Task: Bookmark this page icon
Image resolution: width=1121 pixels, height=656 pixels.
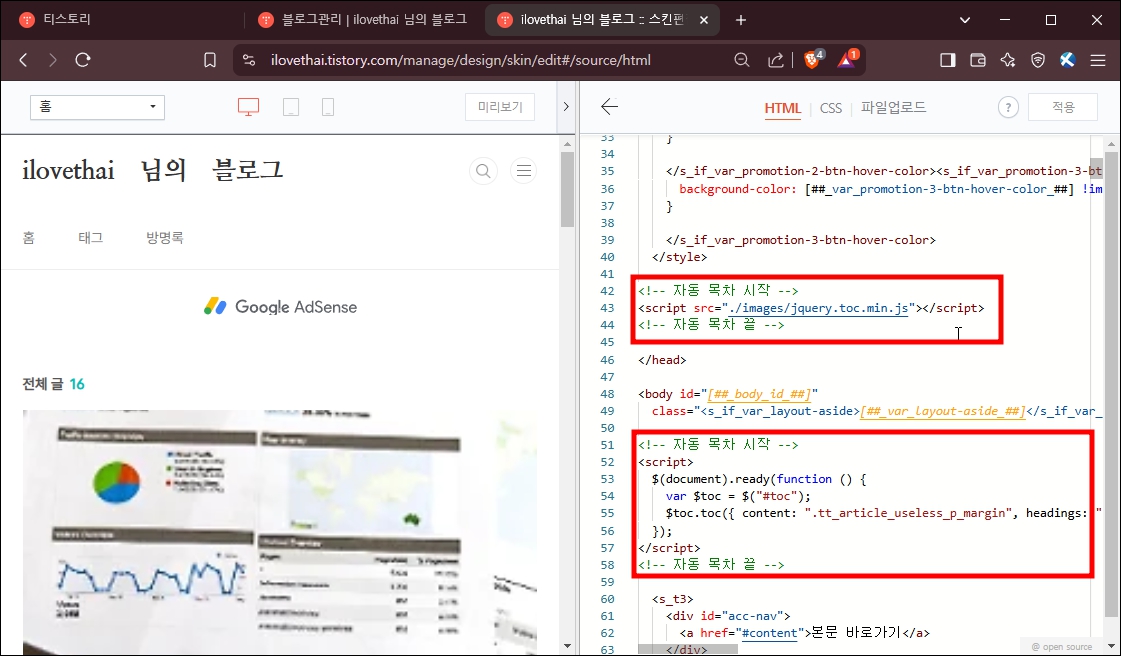Action: (209, 60)
